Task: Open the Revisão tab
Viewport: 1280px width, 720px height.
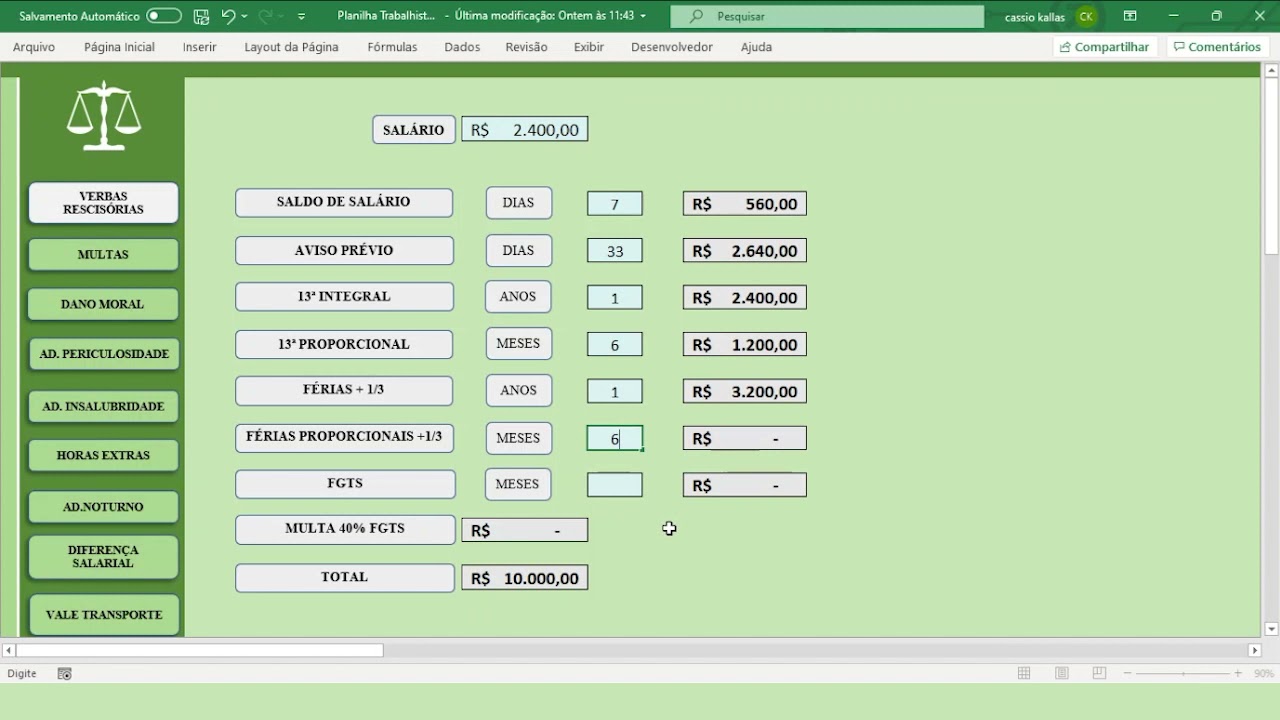Action: click(526, 47)
